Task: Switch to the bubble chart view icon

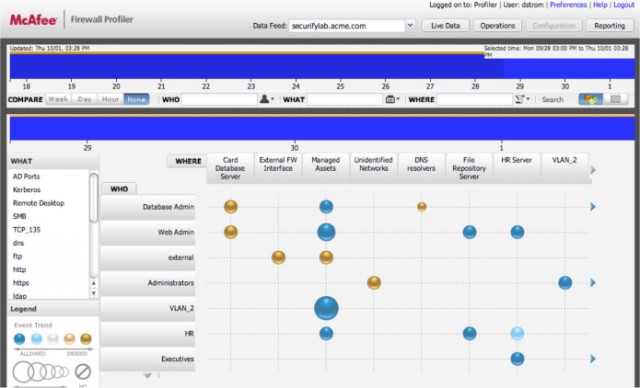Action: [591, 99]
